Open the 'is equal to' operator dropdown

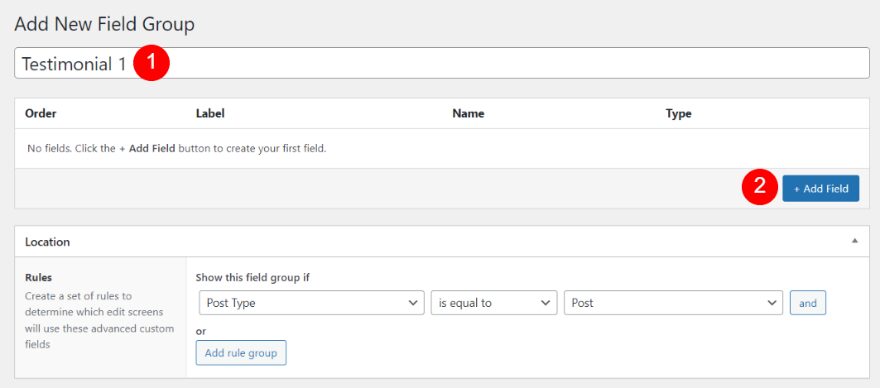pyautogui.click(x=494, y=303)
